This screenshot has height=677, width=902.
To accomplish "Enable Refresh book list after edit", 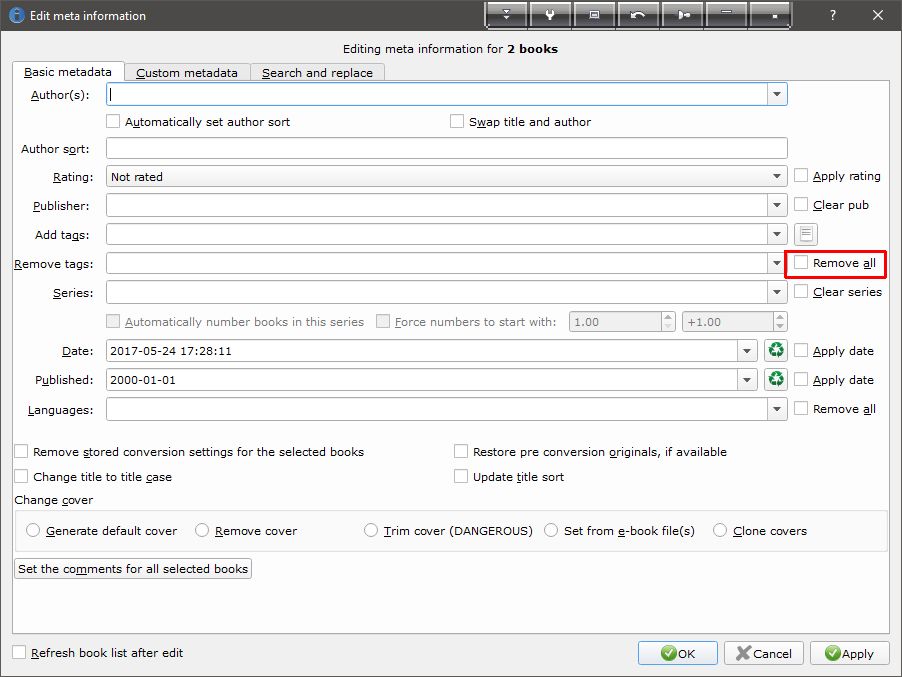I will tap(19, 652).
